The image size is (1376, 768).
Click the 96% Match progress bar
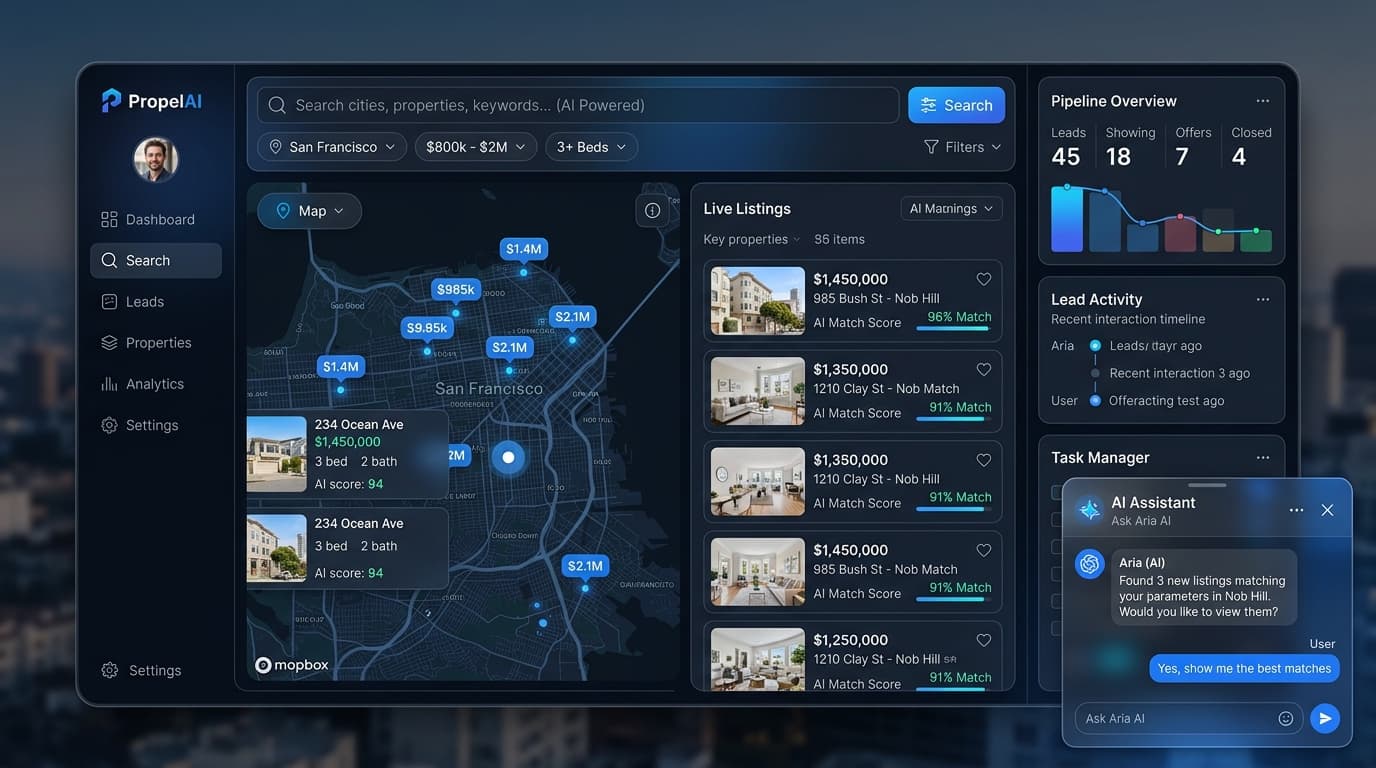tap(953, 328)
